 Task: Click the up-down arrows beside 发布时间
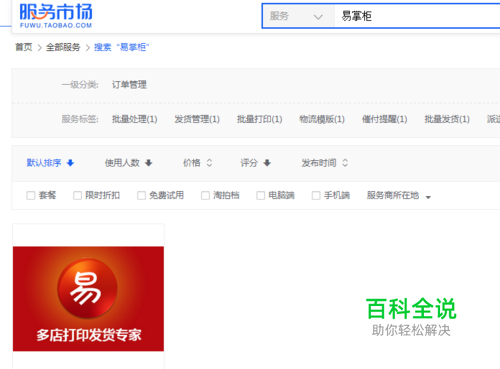(x=345, y=163)
